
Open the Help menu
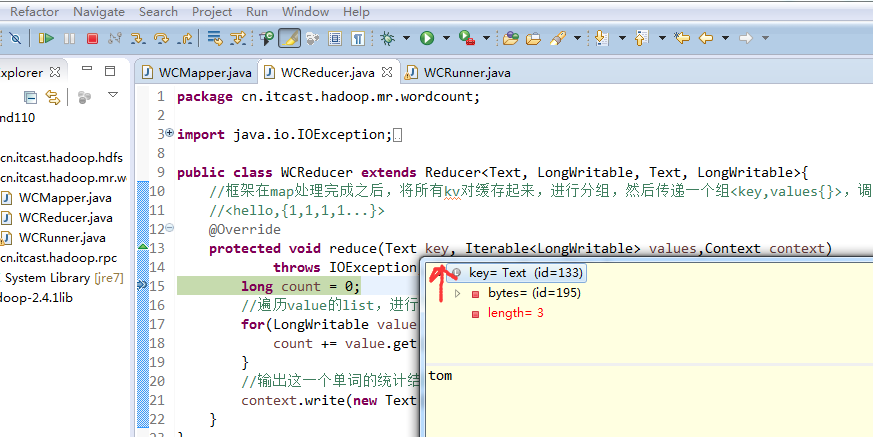(x=356, y=11)
